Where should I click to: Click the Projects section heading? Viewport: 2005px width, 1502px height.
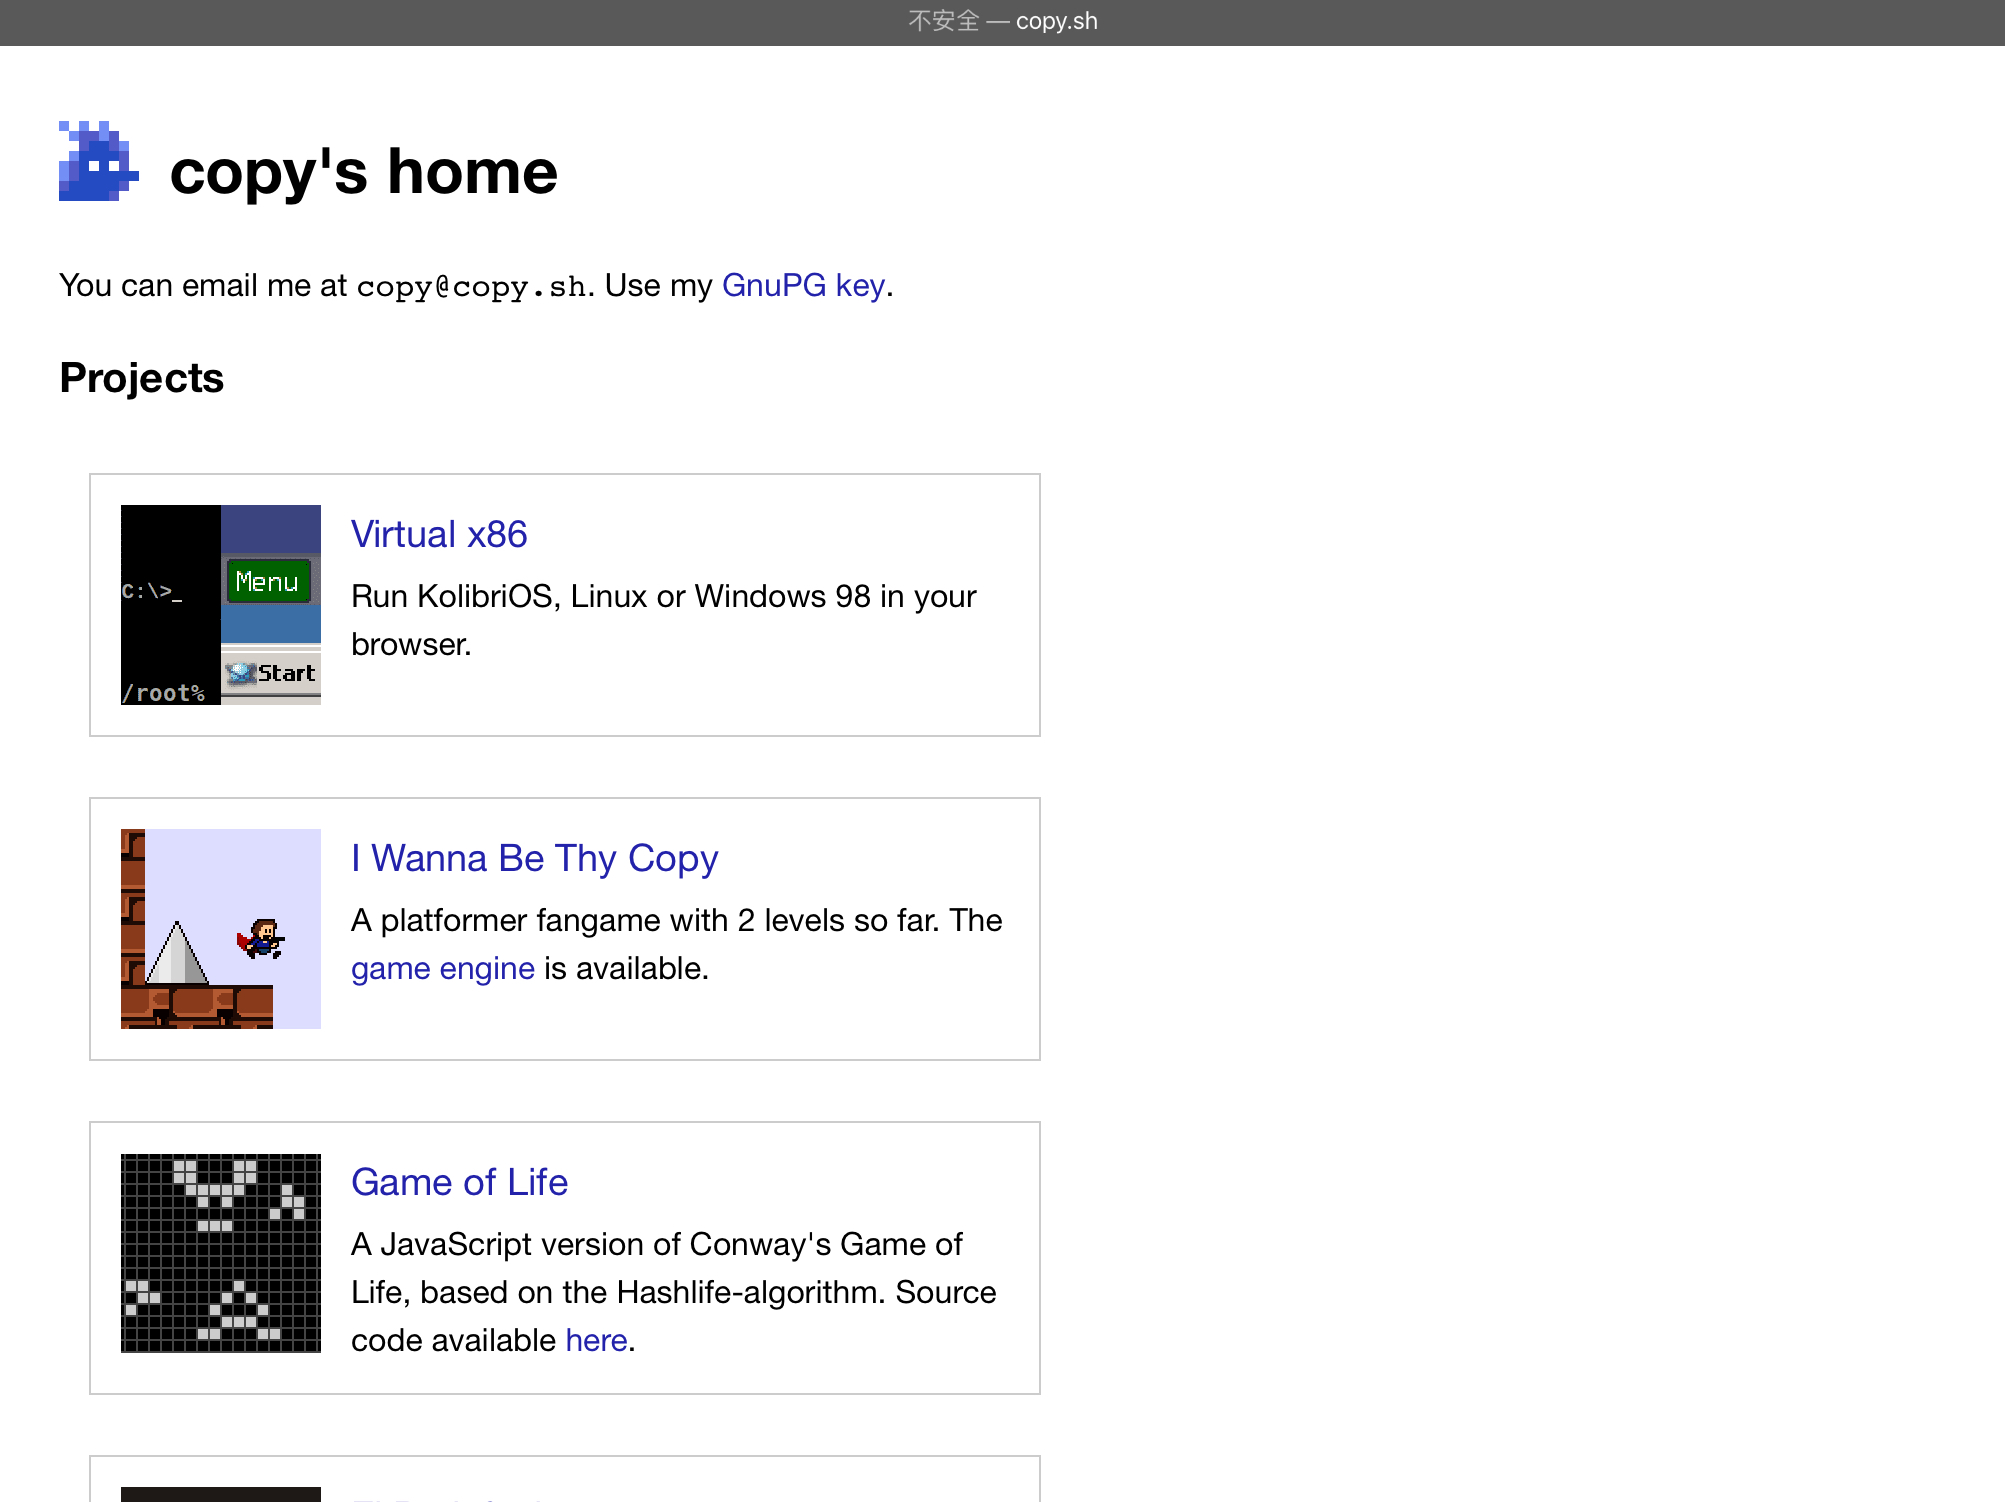(142, 378)
